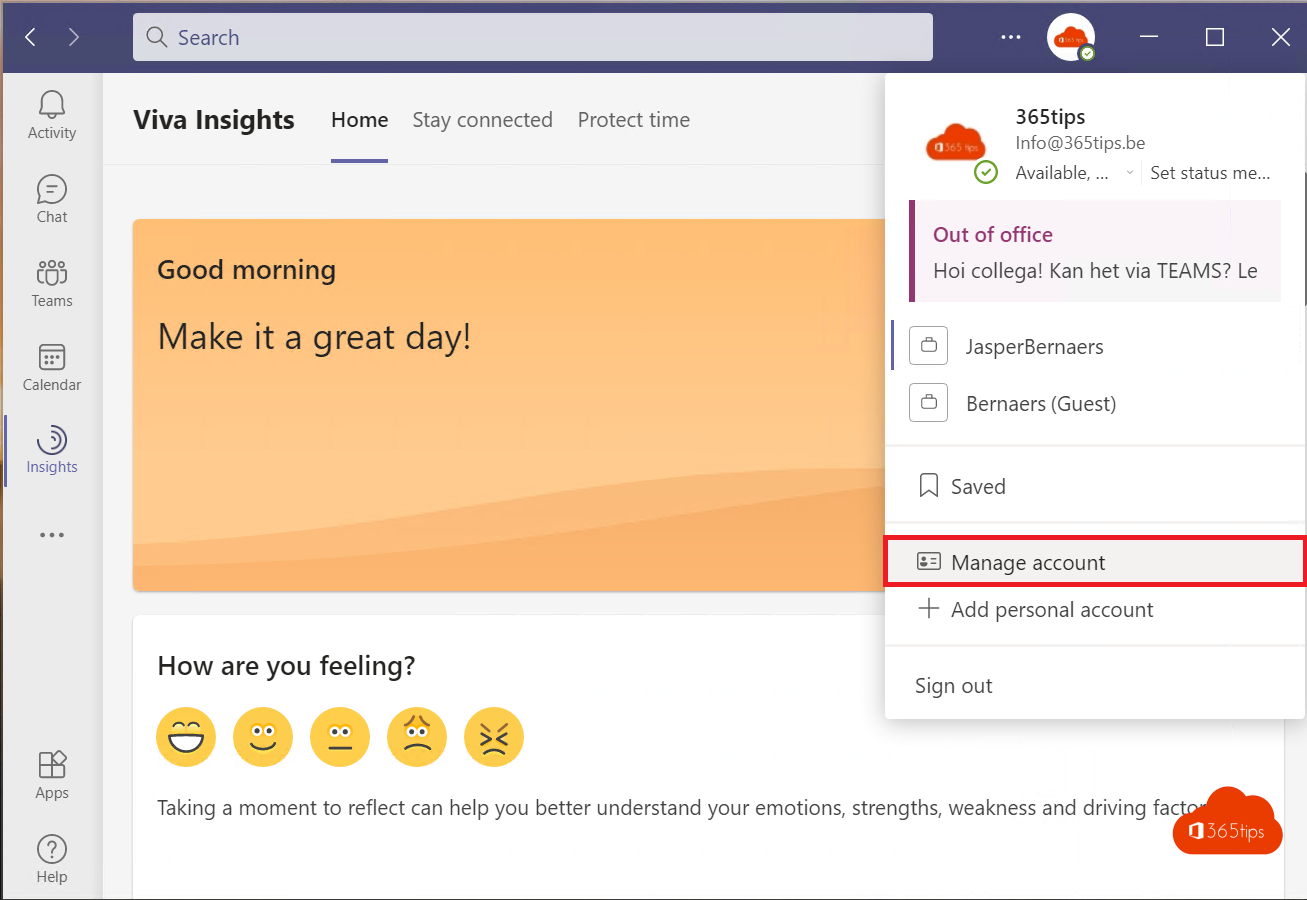Select the Insights icon

click(x=51, y=450)
